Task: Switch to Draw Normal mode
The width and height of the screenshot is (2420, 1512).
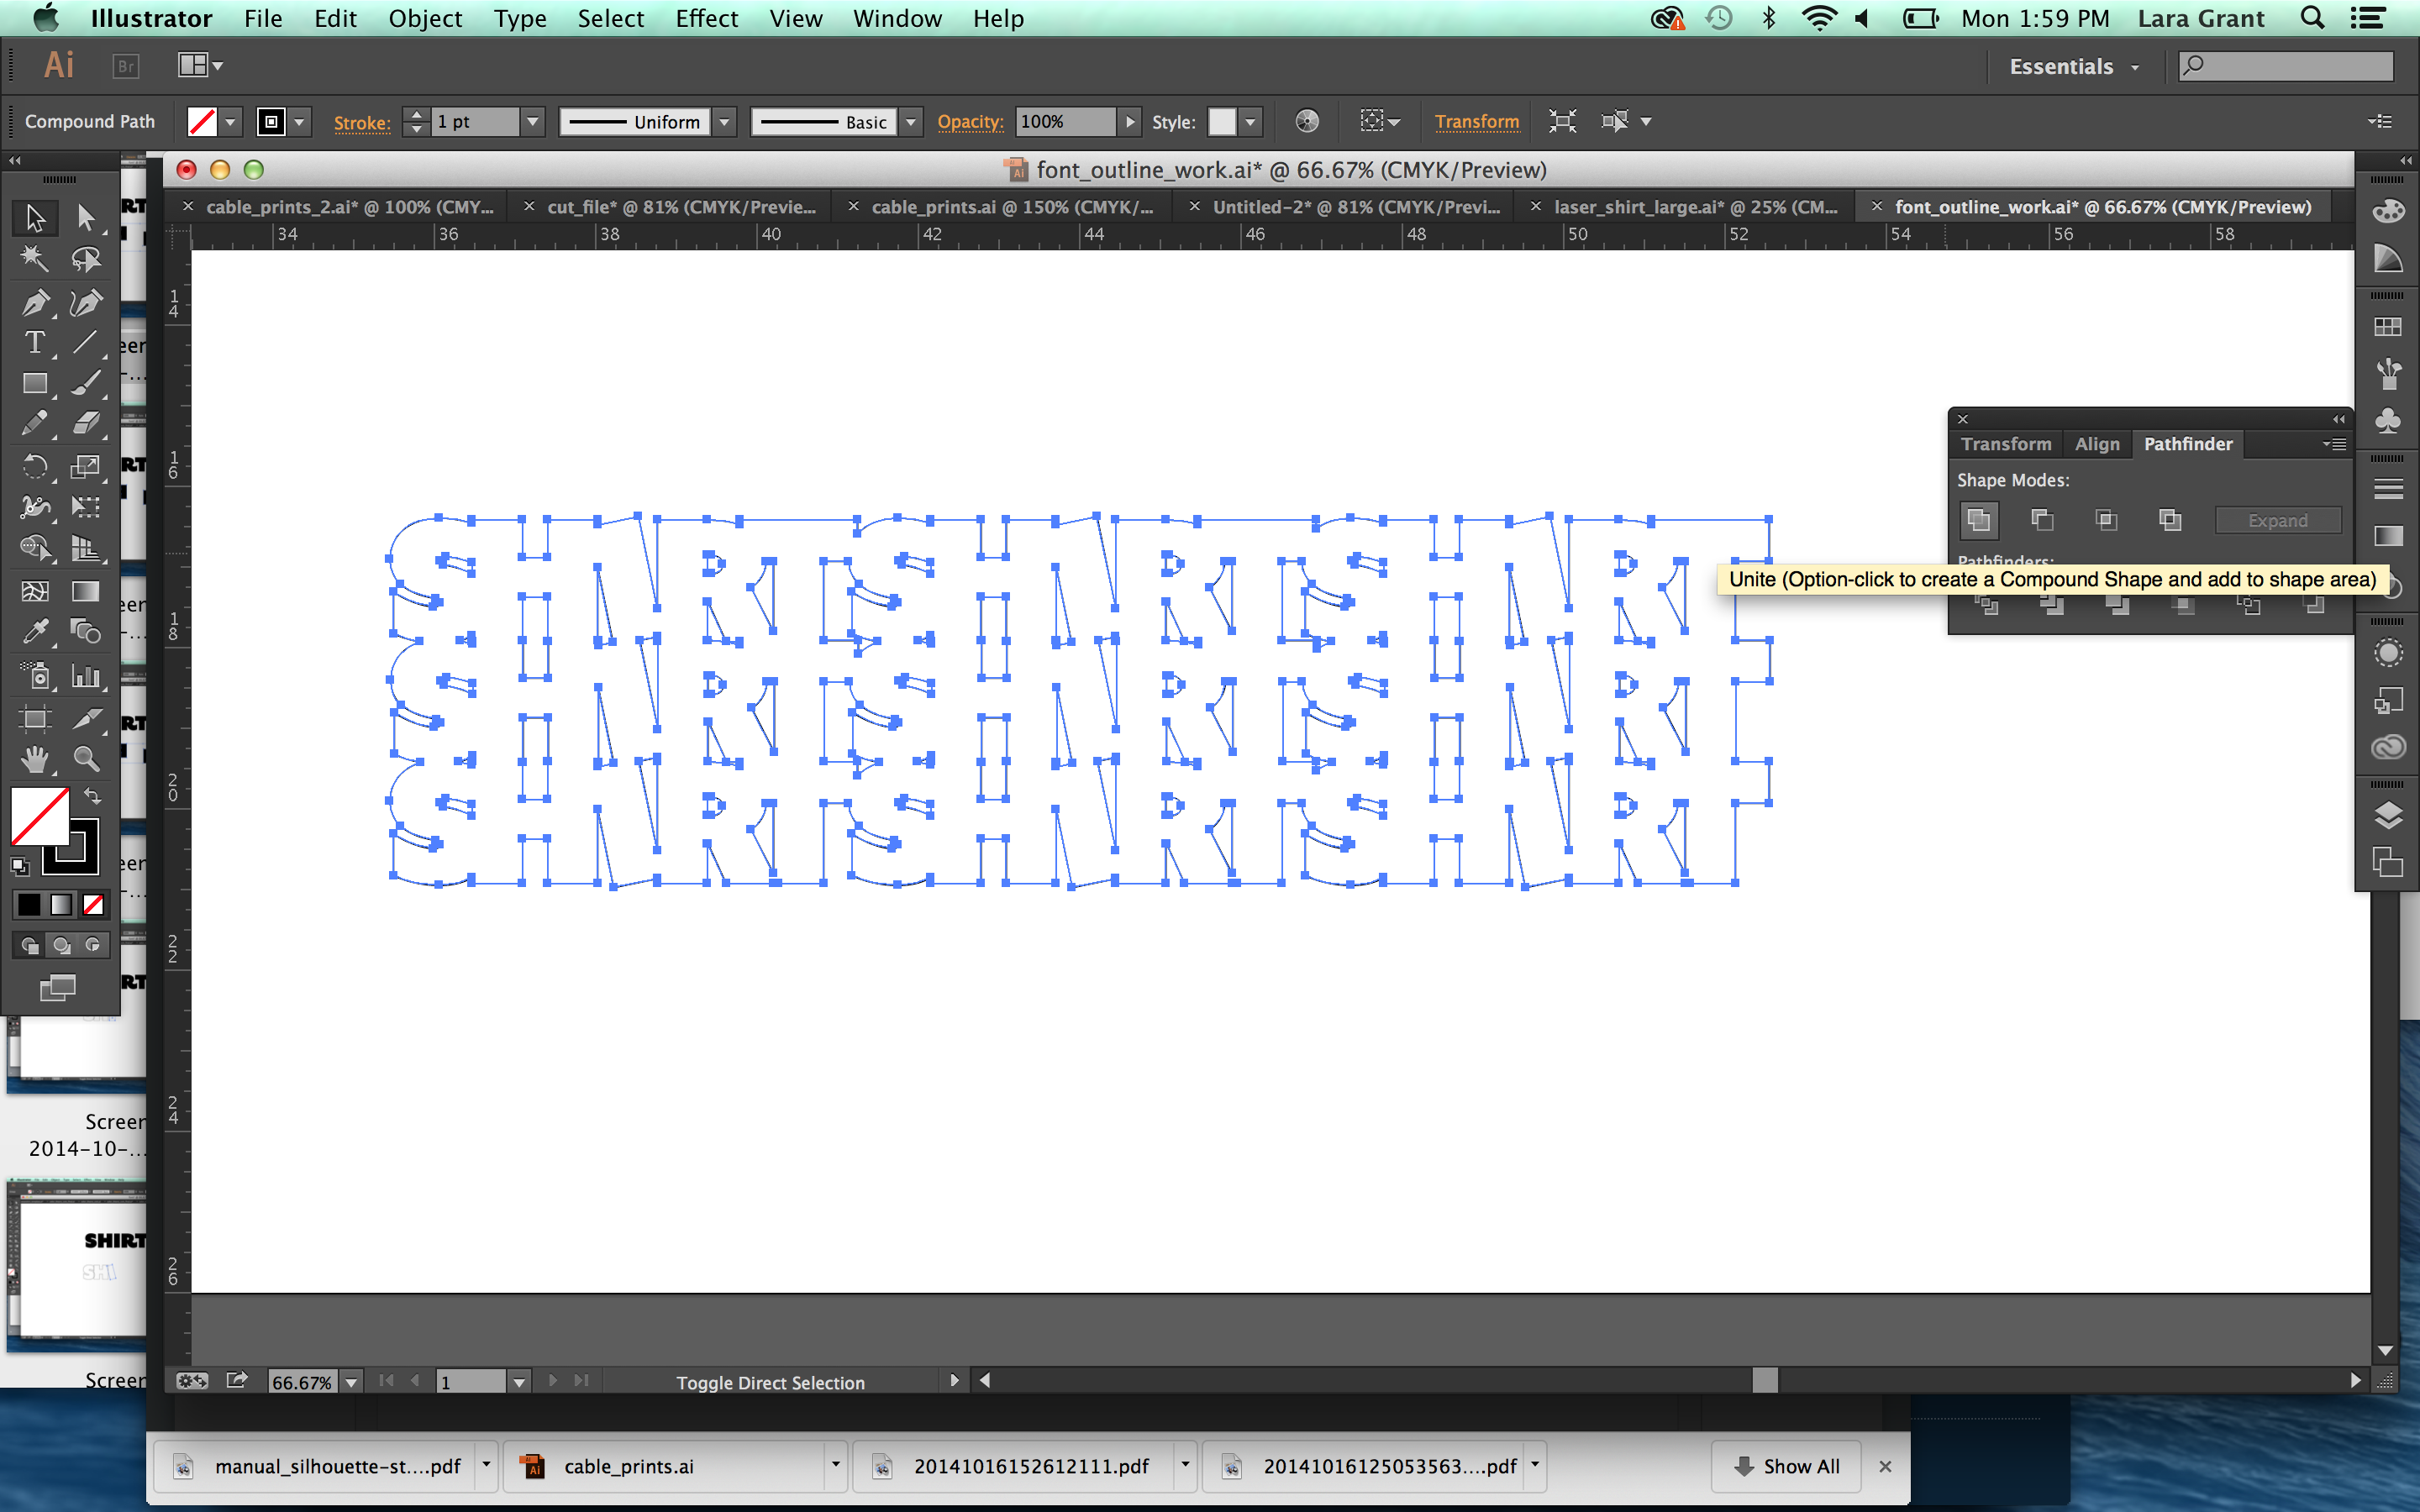Action: (x=30, y=945)
